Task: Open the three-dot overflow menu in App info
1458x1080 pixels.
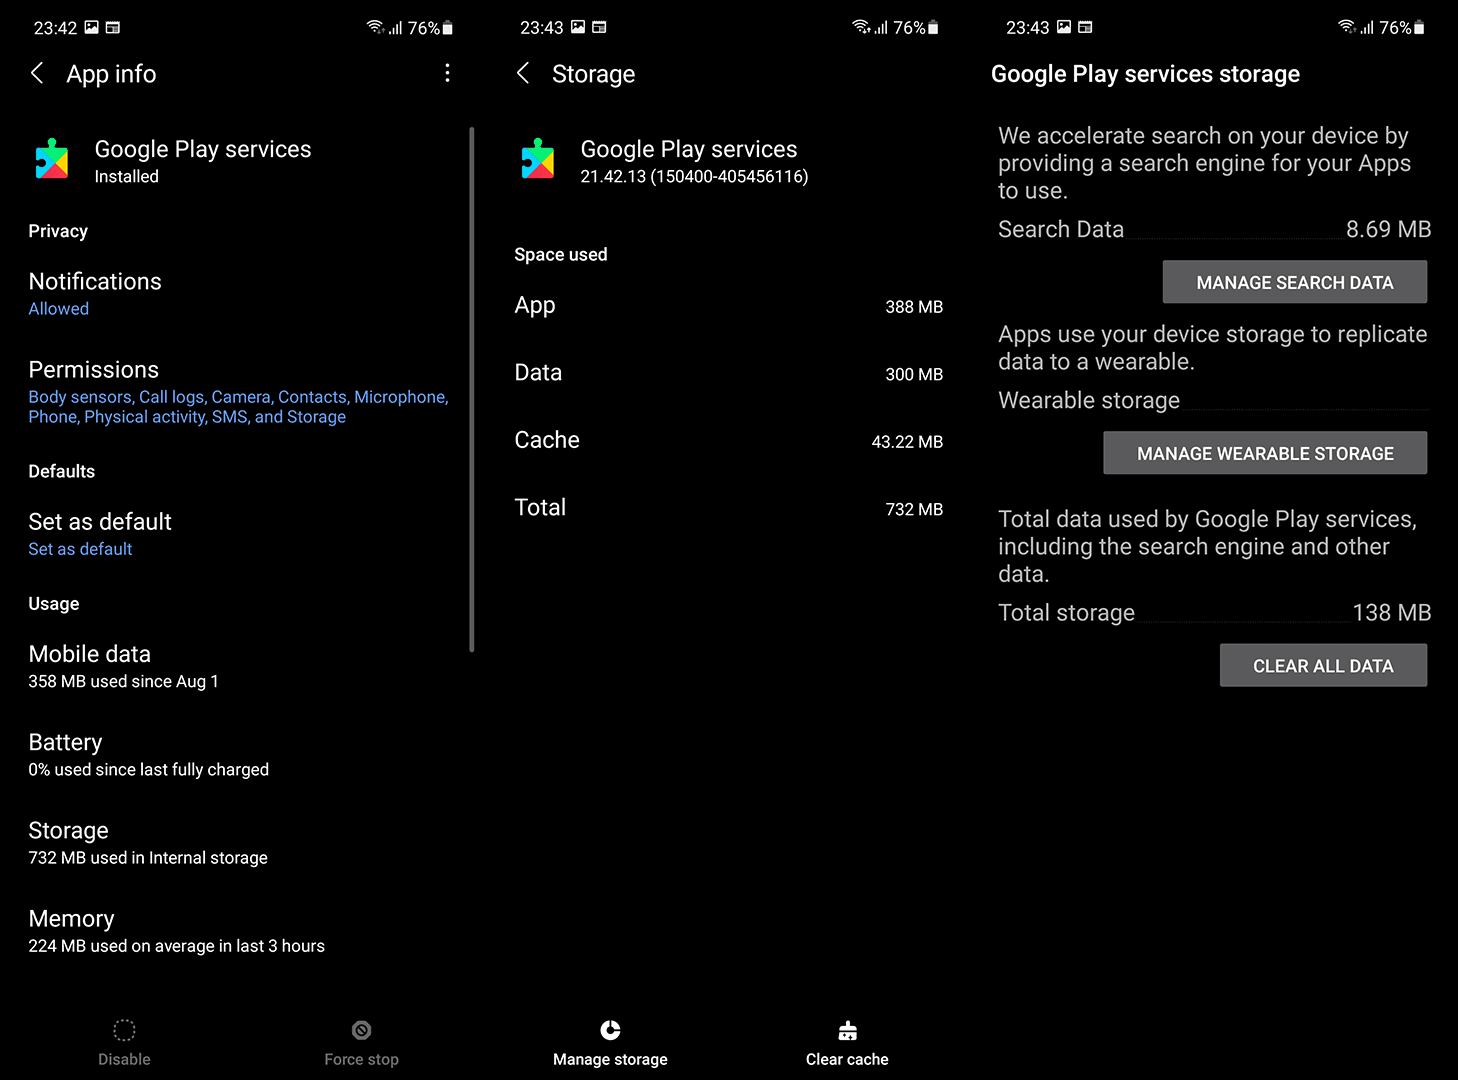Action: 447,73
